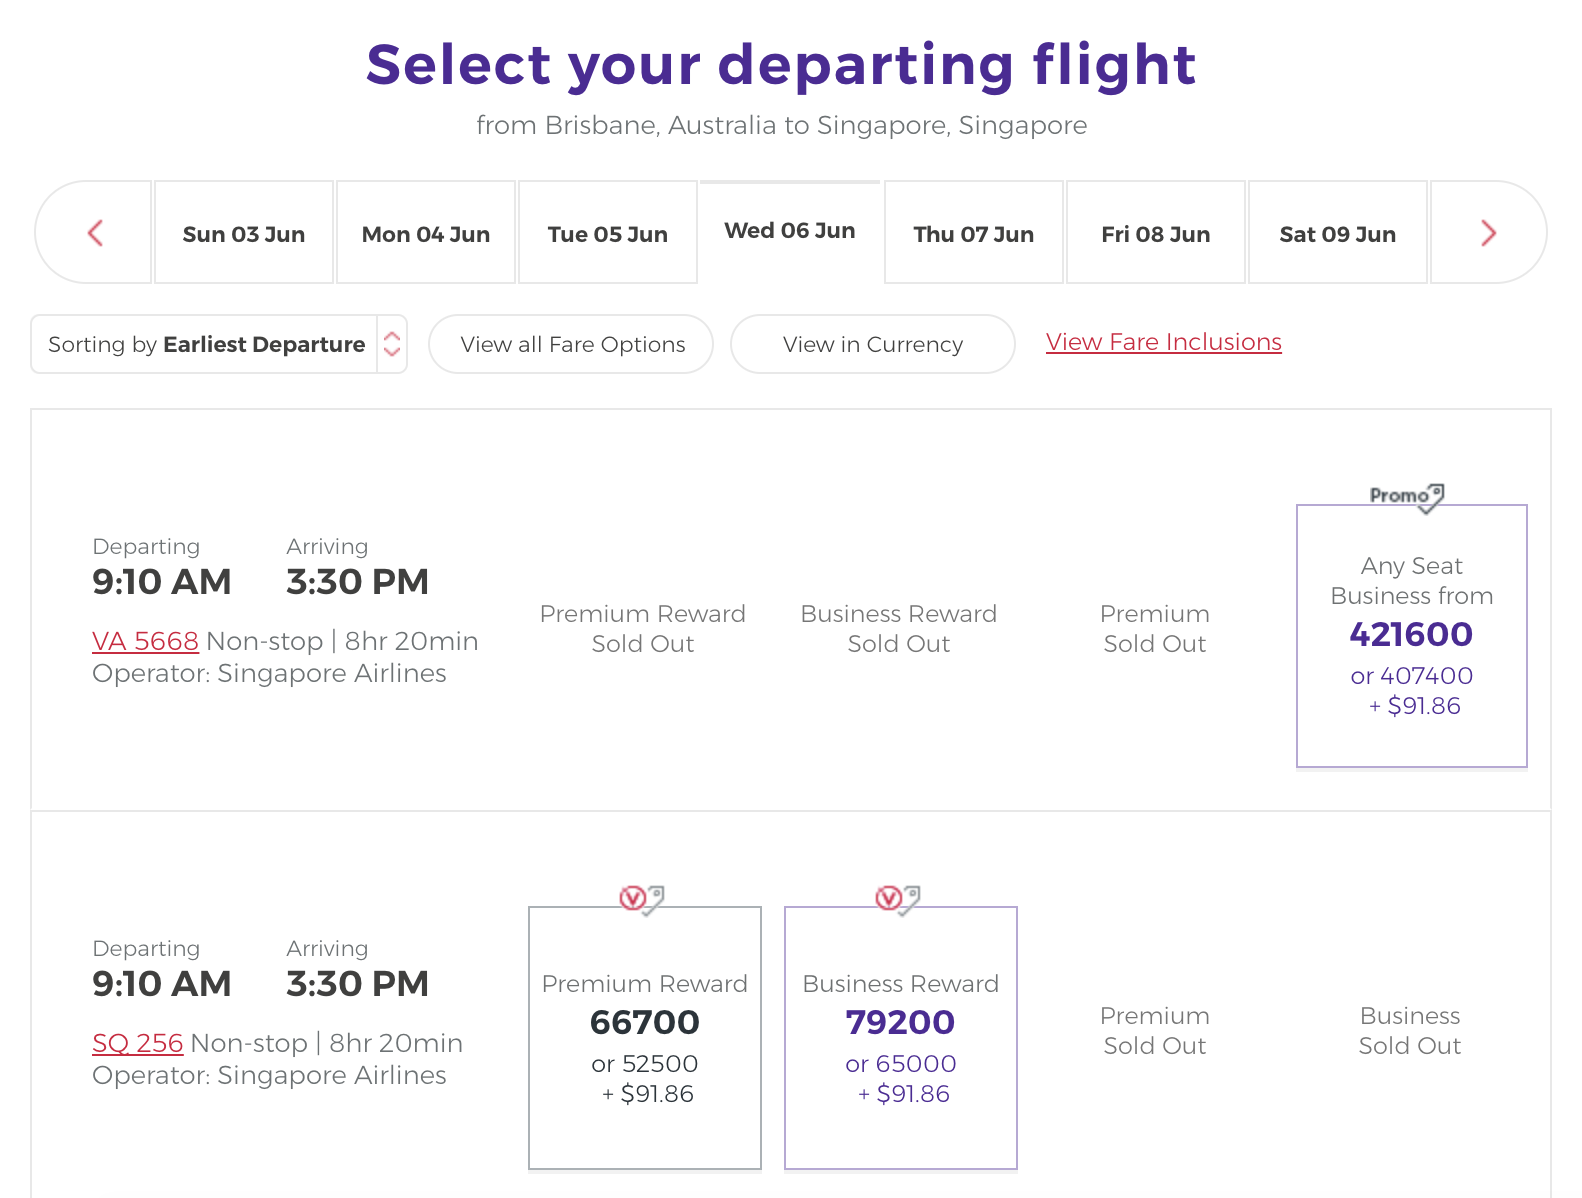
Task: Choose the Fri 08 Jun date tab
Action: tap(1156, 233)
